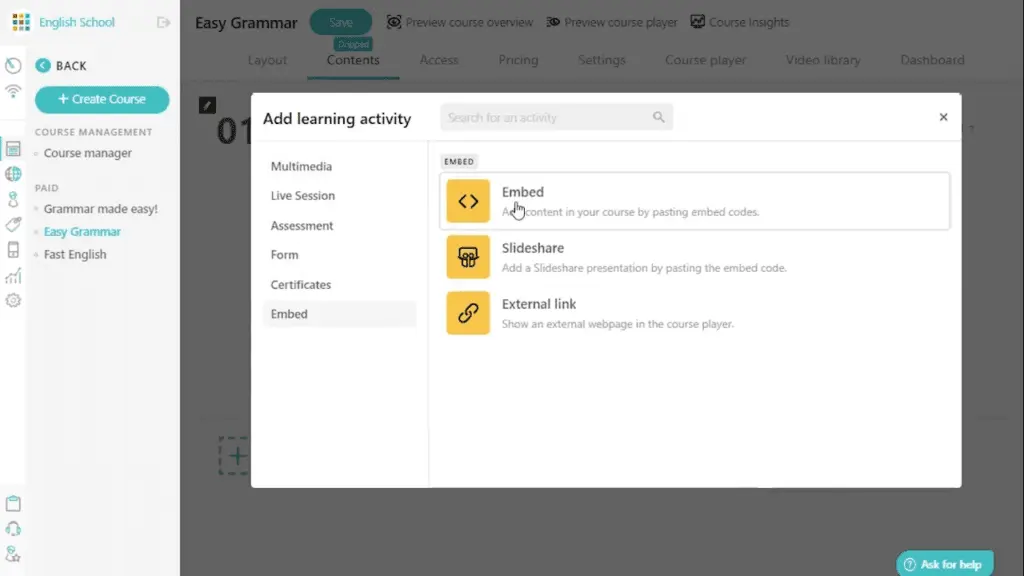Click the search magnifier icon in dialog

658,118
